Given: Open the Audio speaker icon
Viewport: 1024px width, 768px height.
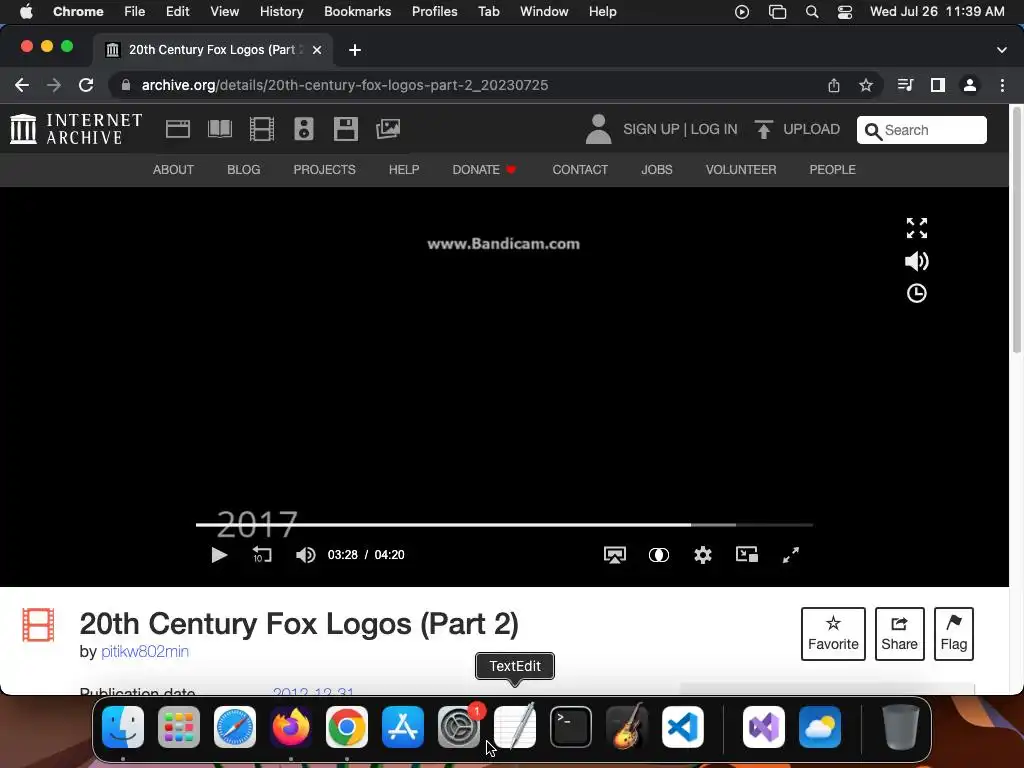Looking at the screenshot, I should click(304, 129).
